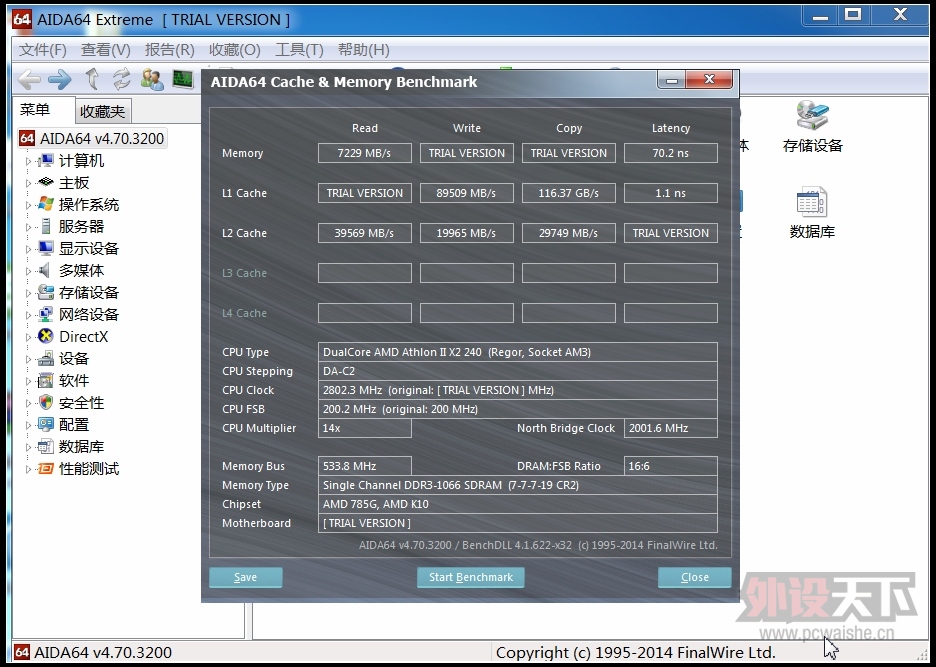Open the 帮助(H) menu
The height and width of the screenshot is (667, 936).
click(x=364, y=50)
